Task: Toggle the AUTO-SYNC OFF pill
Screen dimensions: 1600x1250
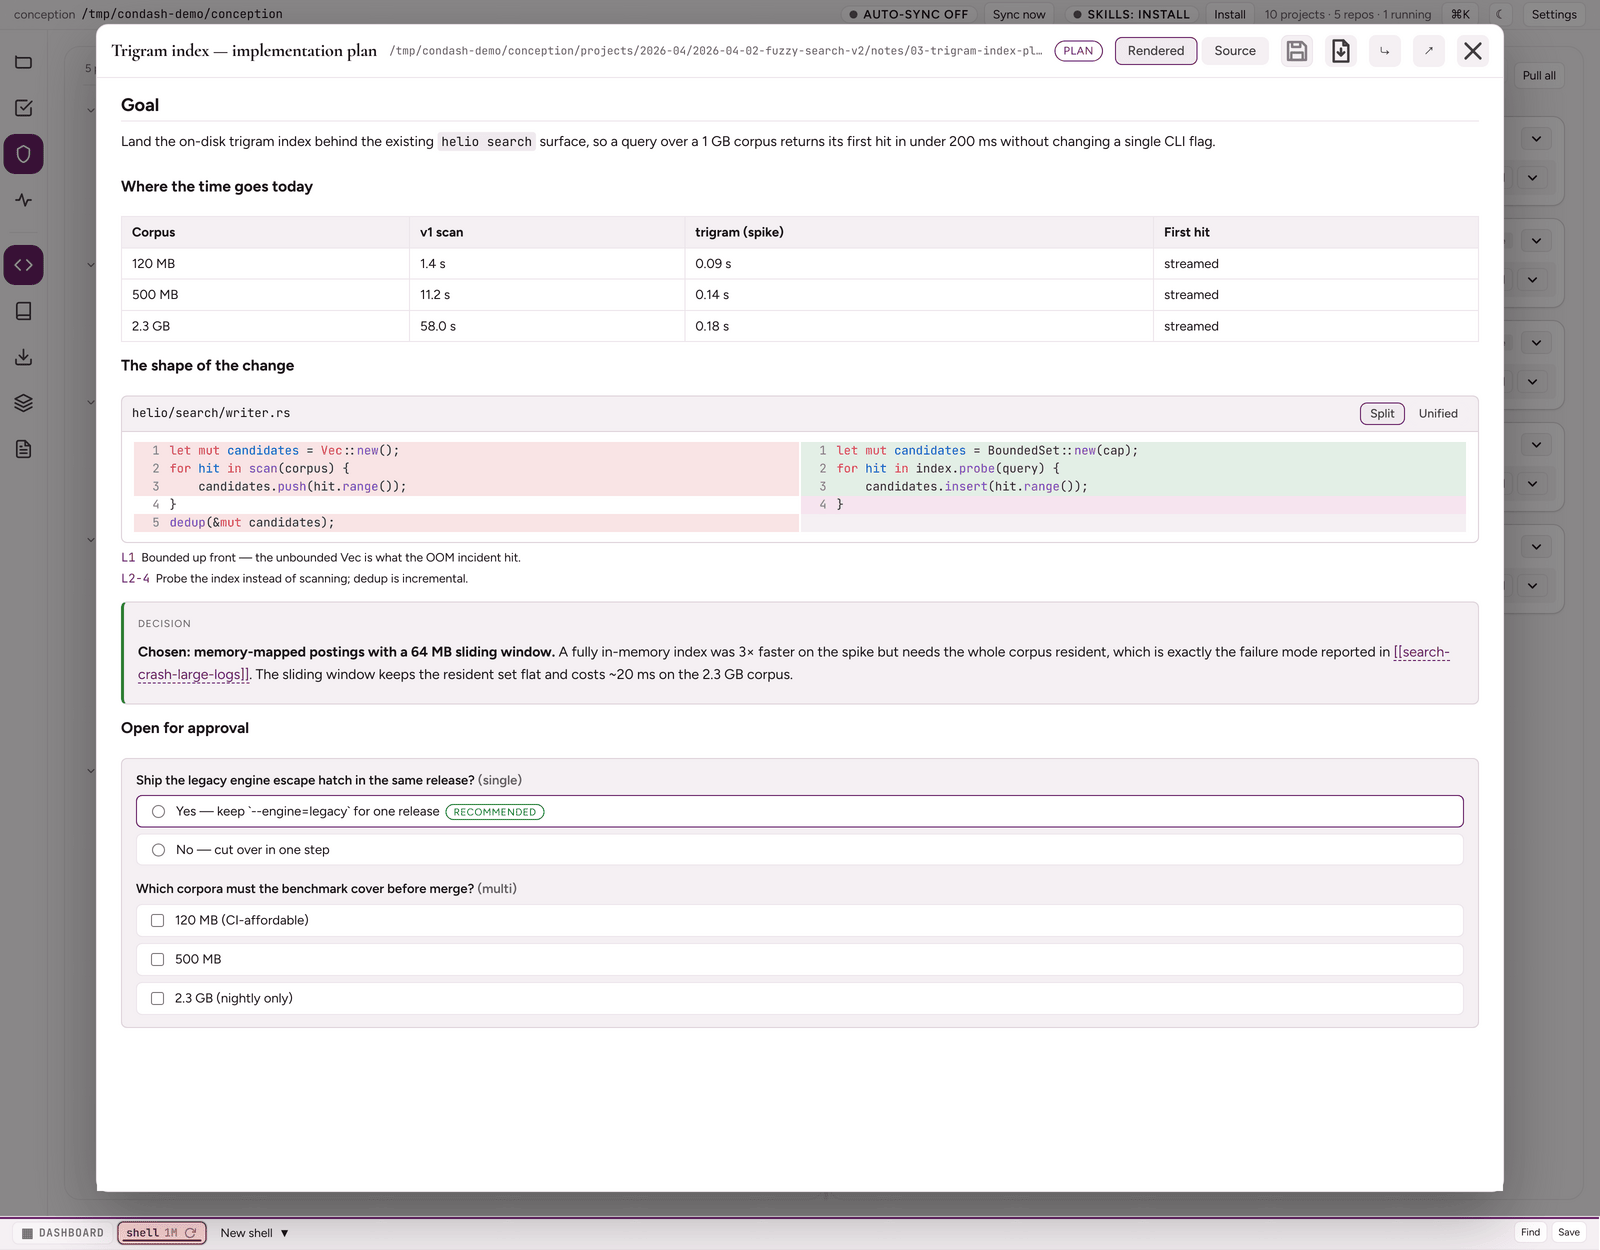Action: (x=908, y=14)
